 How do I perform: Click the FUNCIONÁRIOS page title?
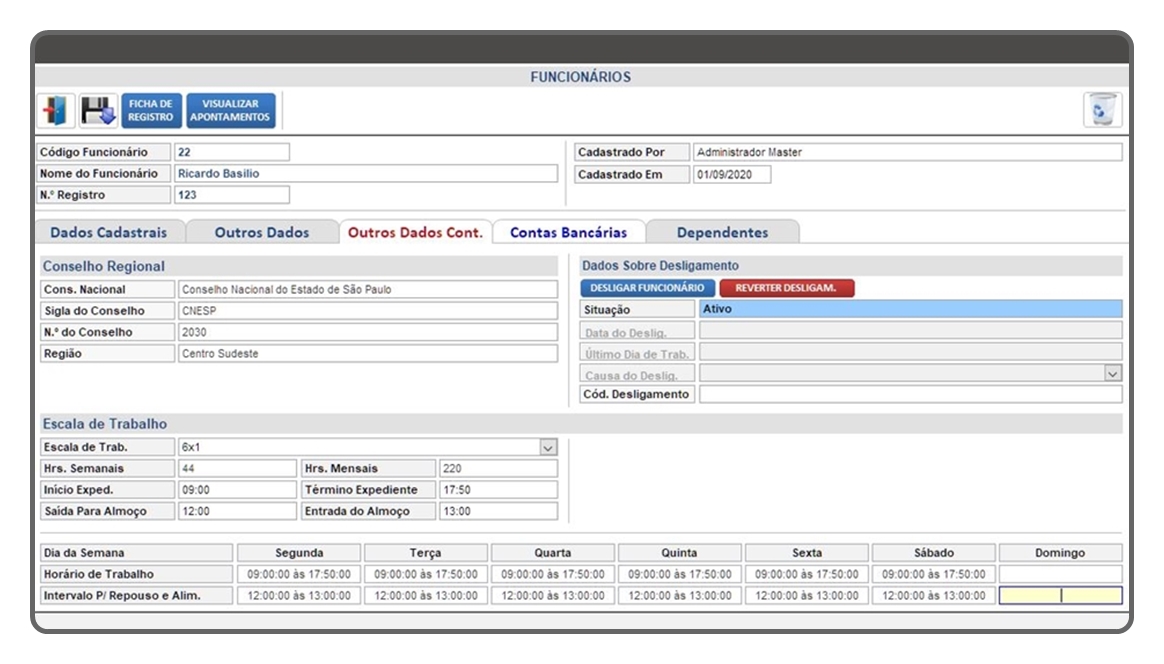[x=581, y=77]
